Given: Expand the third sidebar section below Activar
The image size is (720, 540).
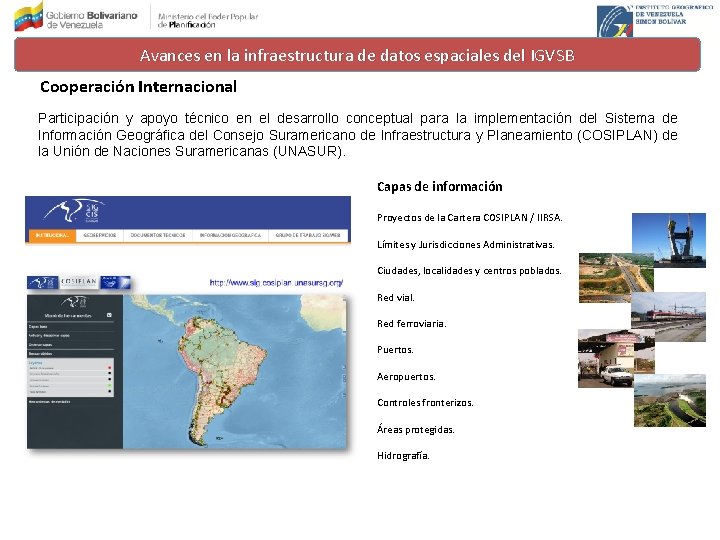Looking at the screenshot, I should [x=71, y=345].
